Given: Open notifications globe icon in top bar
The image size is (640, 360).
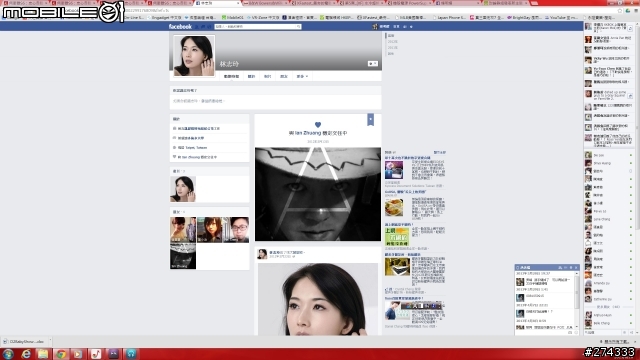Looking at the screenshot, I should pos(209,27).
